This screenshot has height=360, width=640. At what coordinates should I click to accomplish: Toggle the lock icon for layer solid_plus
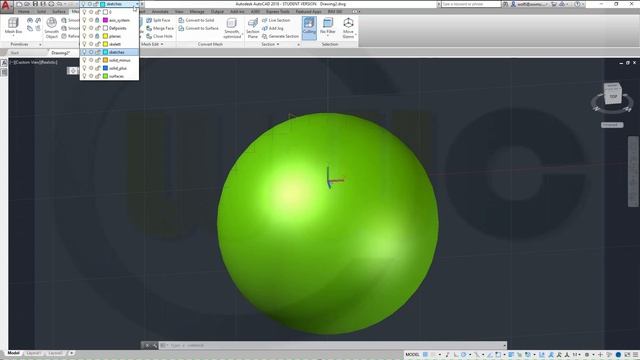[x=98, y=68]
